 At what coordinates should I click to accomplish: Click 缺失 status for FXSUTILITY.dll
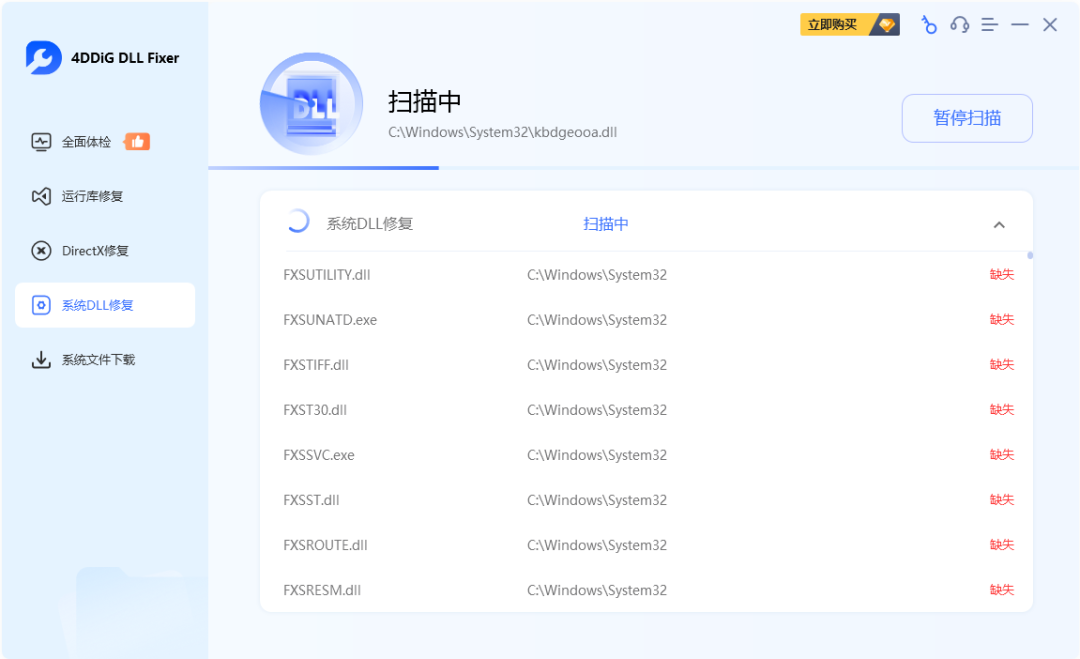coord(1002,274)
